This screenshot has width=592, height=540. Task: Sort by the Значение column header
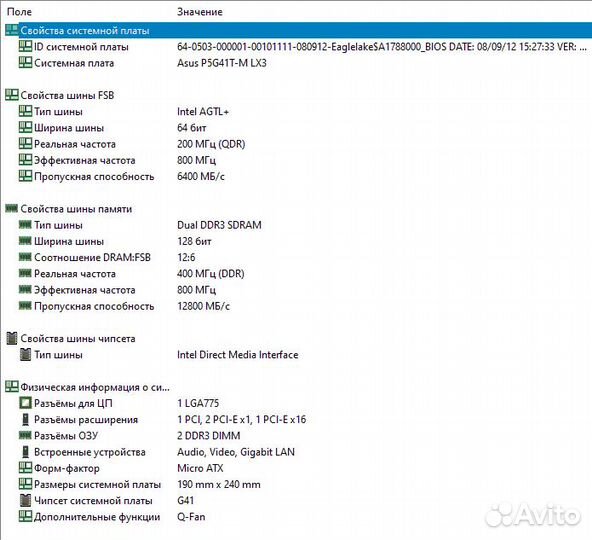tap(200, 12)
